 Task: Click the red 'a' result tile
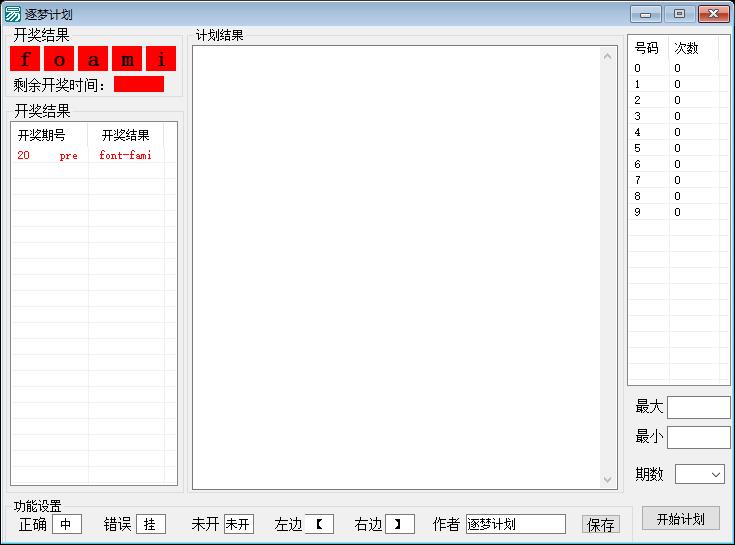pyautogui.click(x=93, y=59)
